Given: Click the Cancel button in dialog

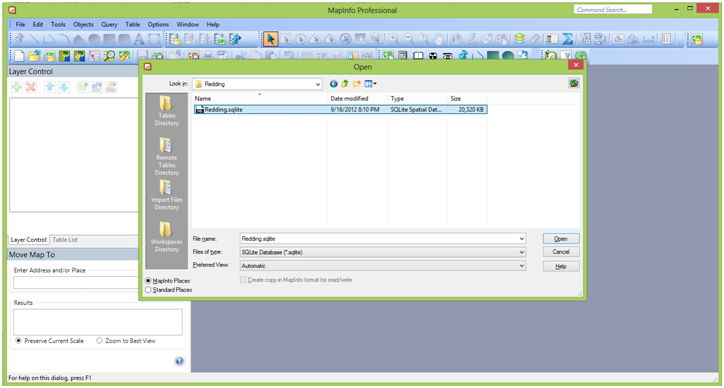Looking at the screenshot, I should [x=561, y=252].
